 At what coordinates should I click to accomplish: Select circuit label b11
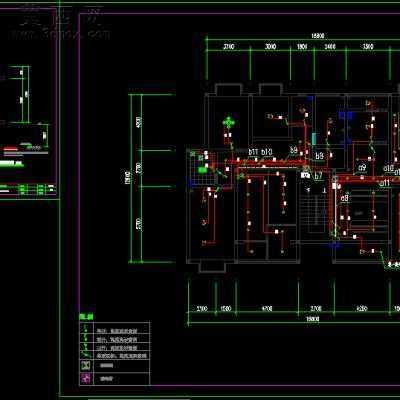[x=253, y=152]
